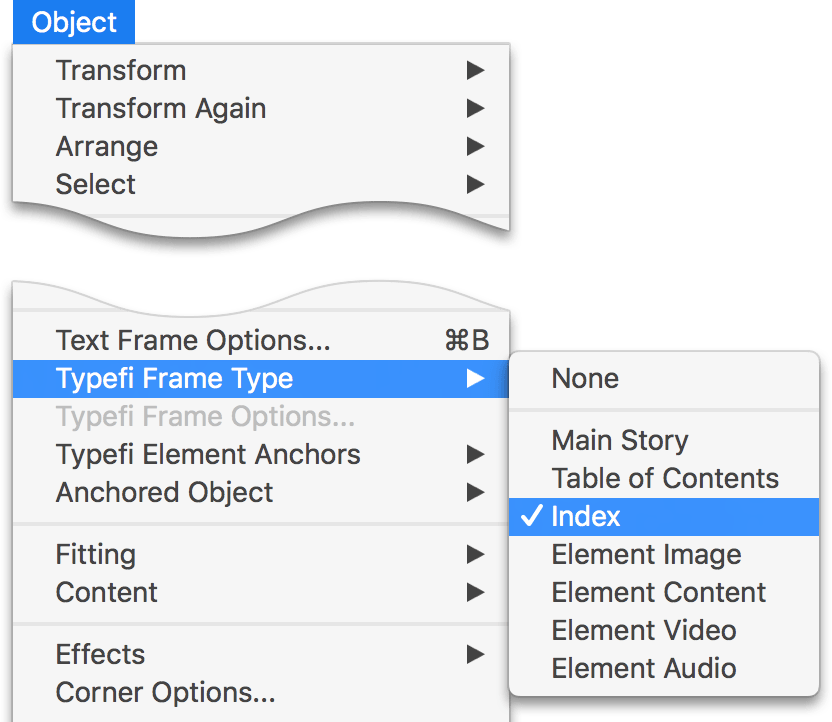Expand the Arrange submenu arrow
This screenshot has height=722, width=832.
click(475, 146)
